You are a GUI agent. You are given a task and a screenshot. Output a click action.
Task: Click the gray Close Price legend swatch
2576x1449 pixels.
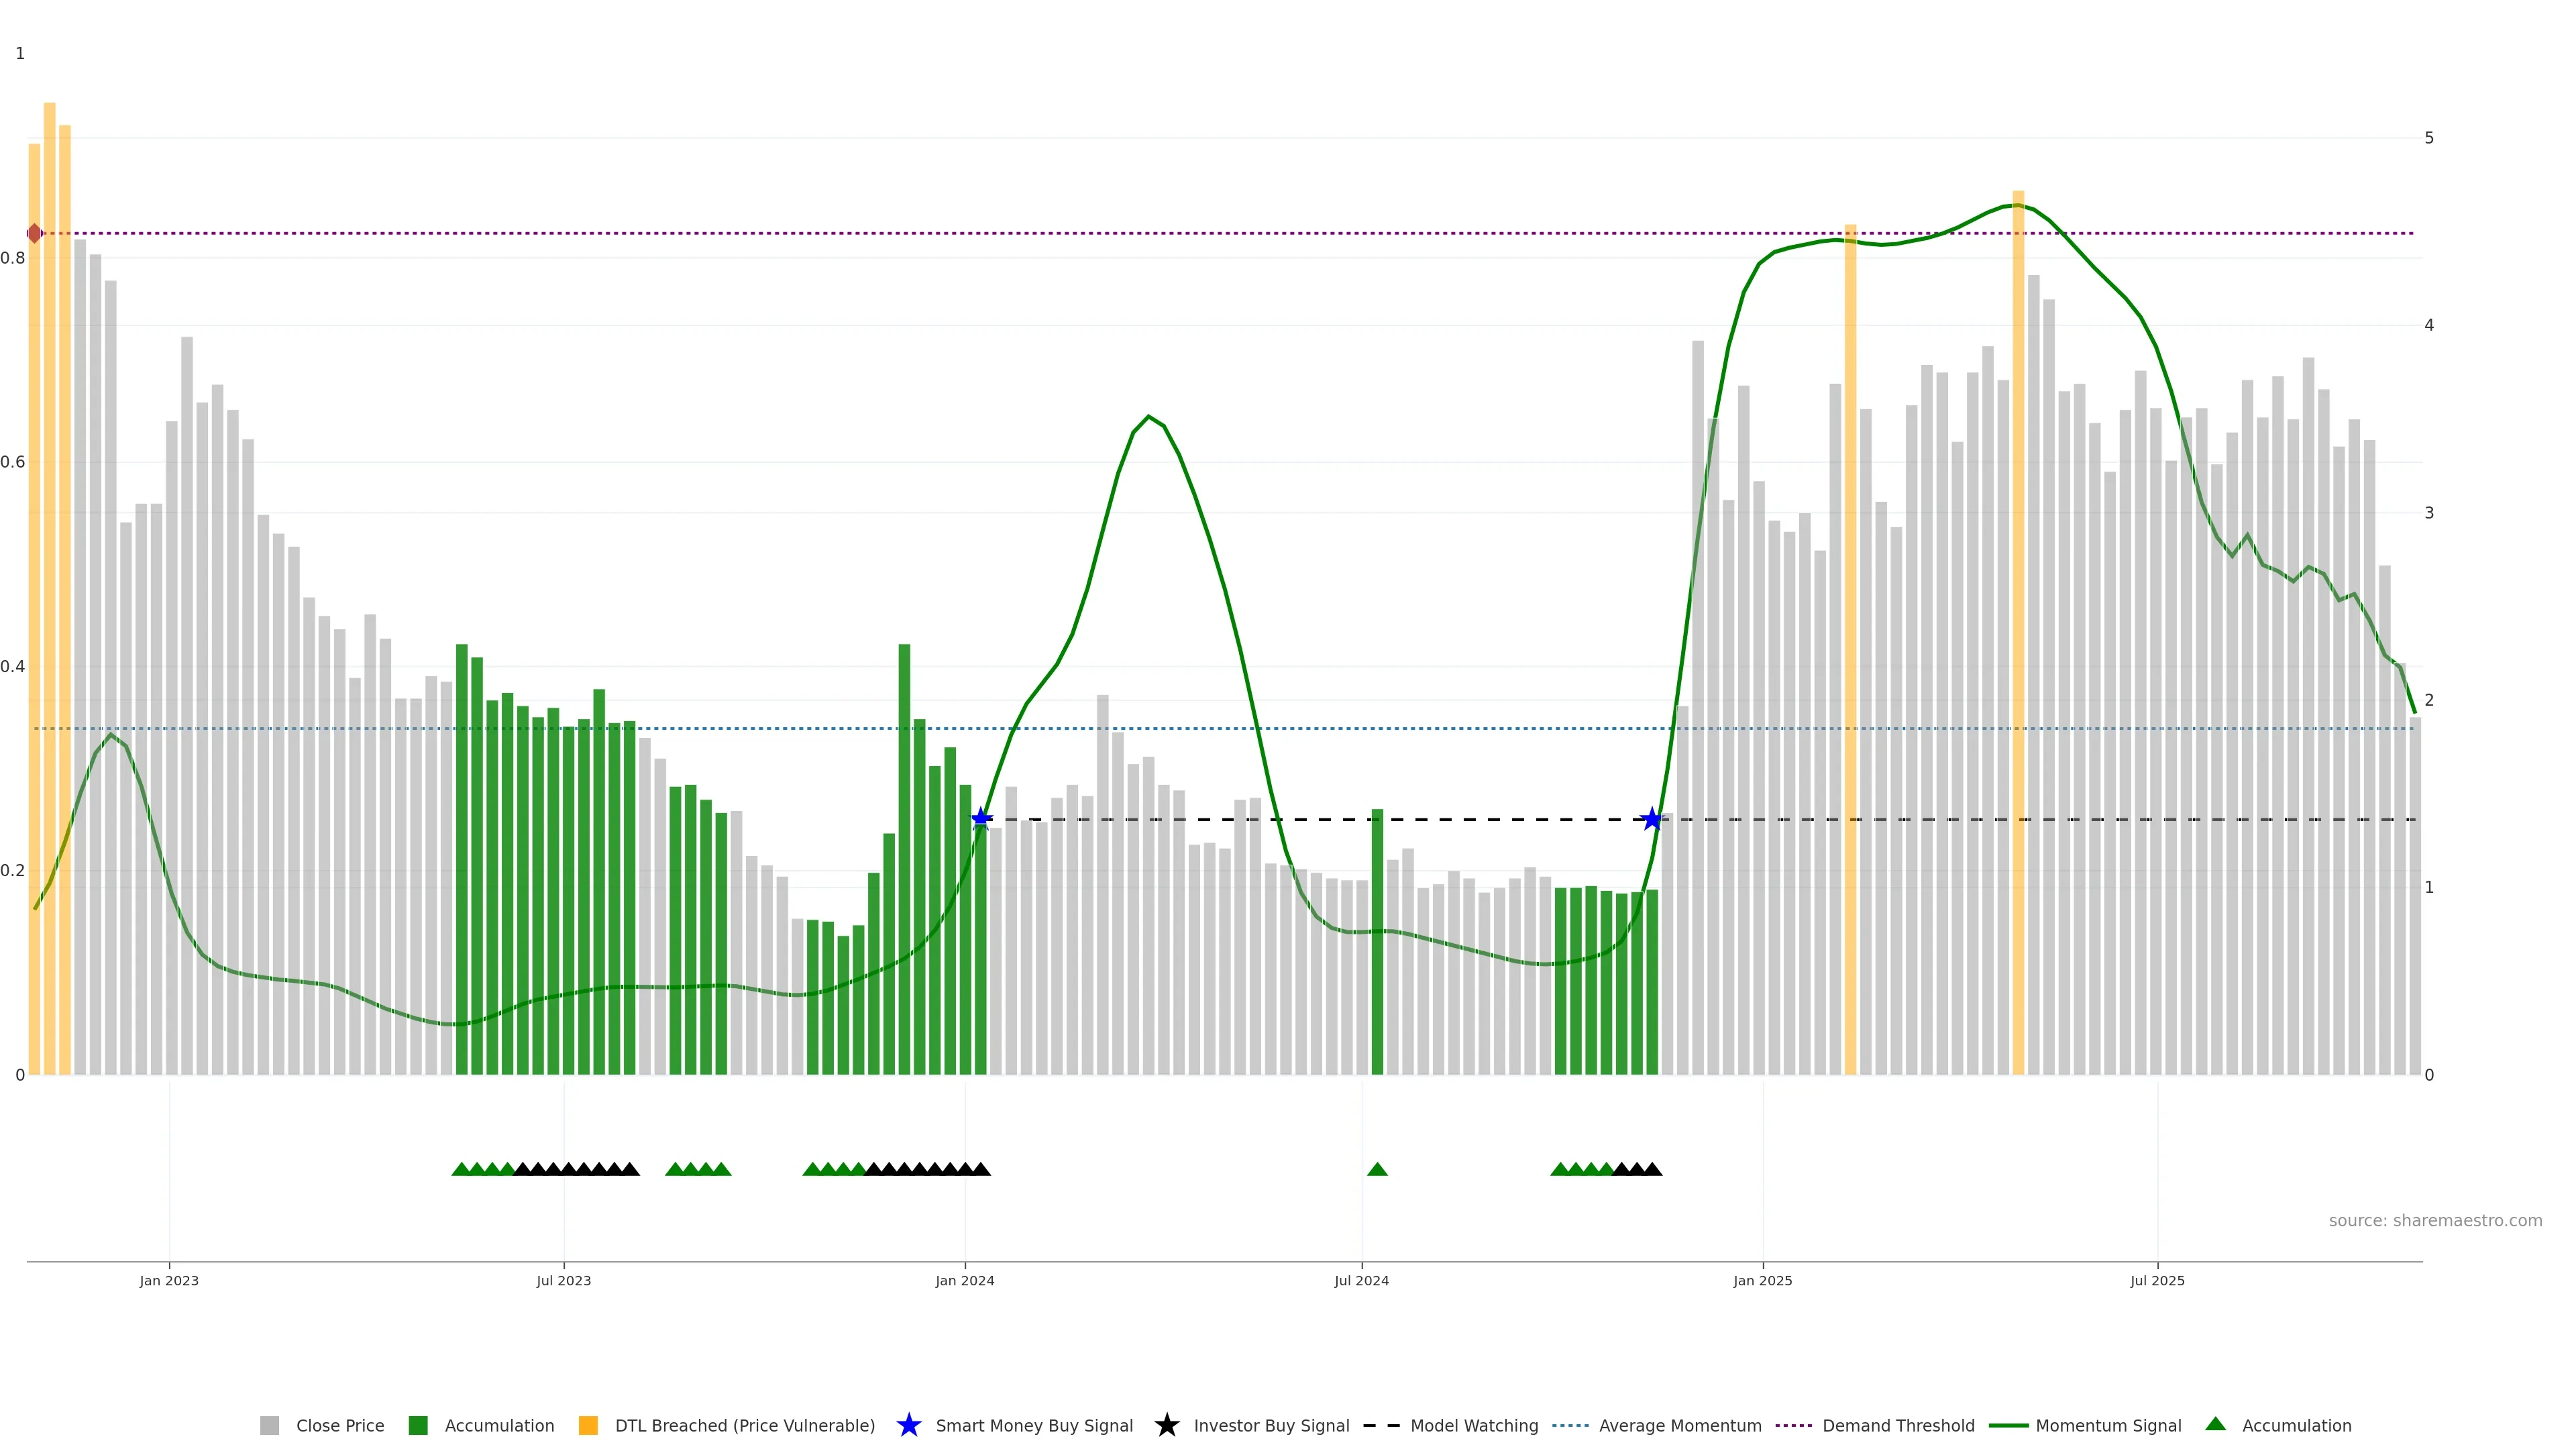(x=270, y=1426)
